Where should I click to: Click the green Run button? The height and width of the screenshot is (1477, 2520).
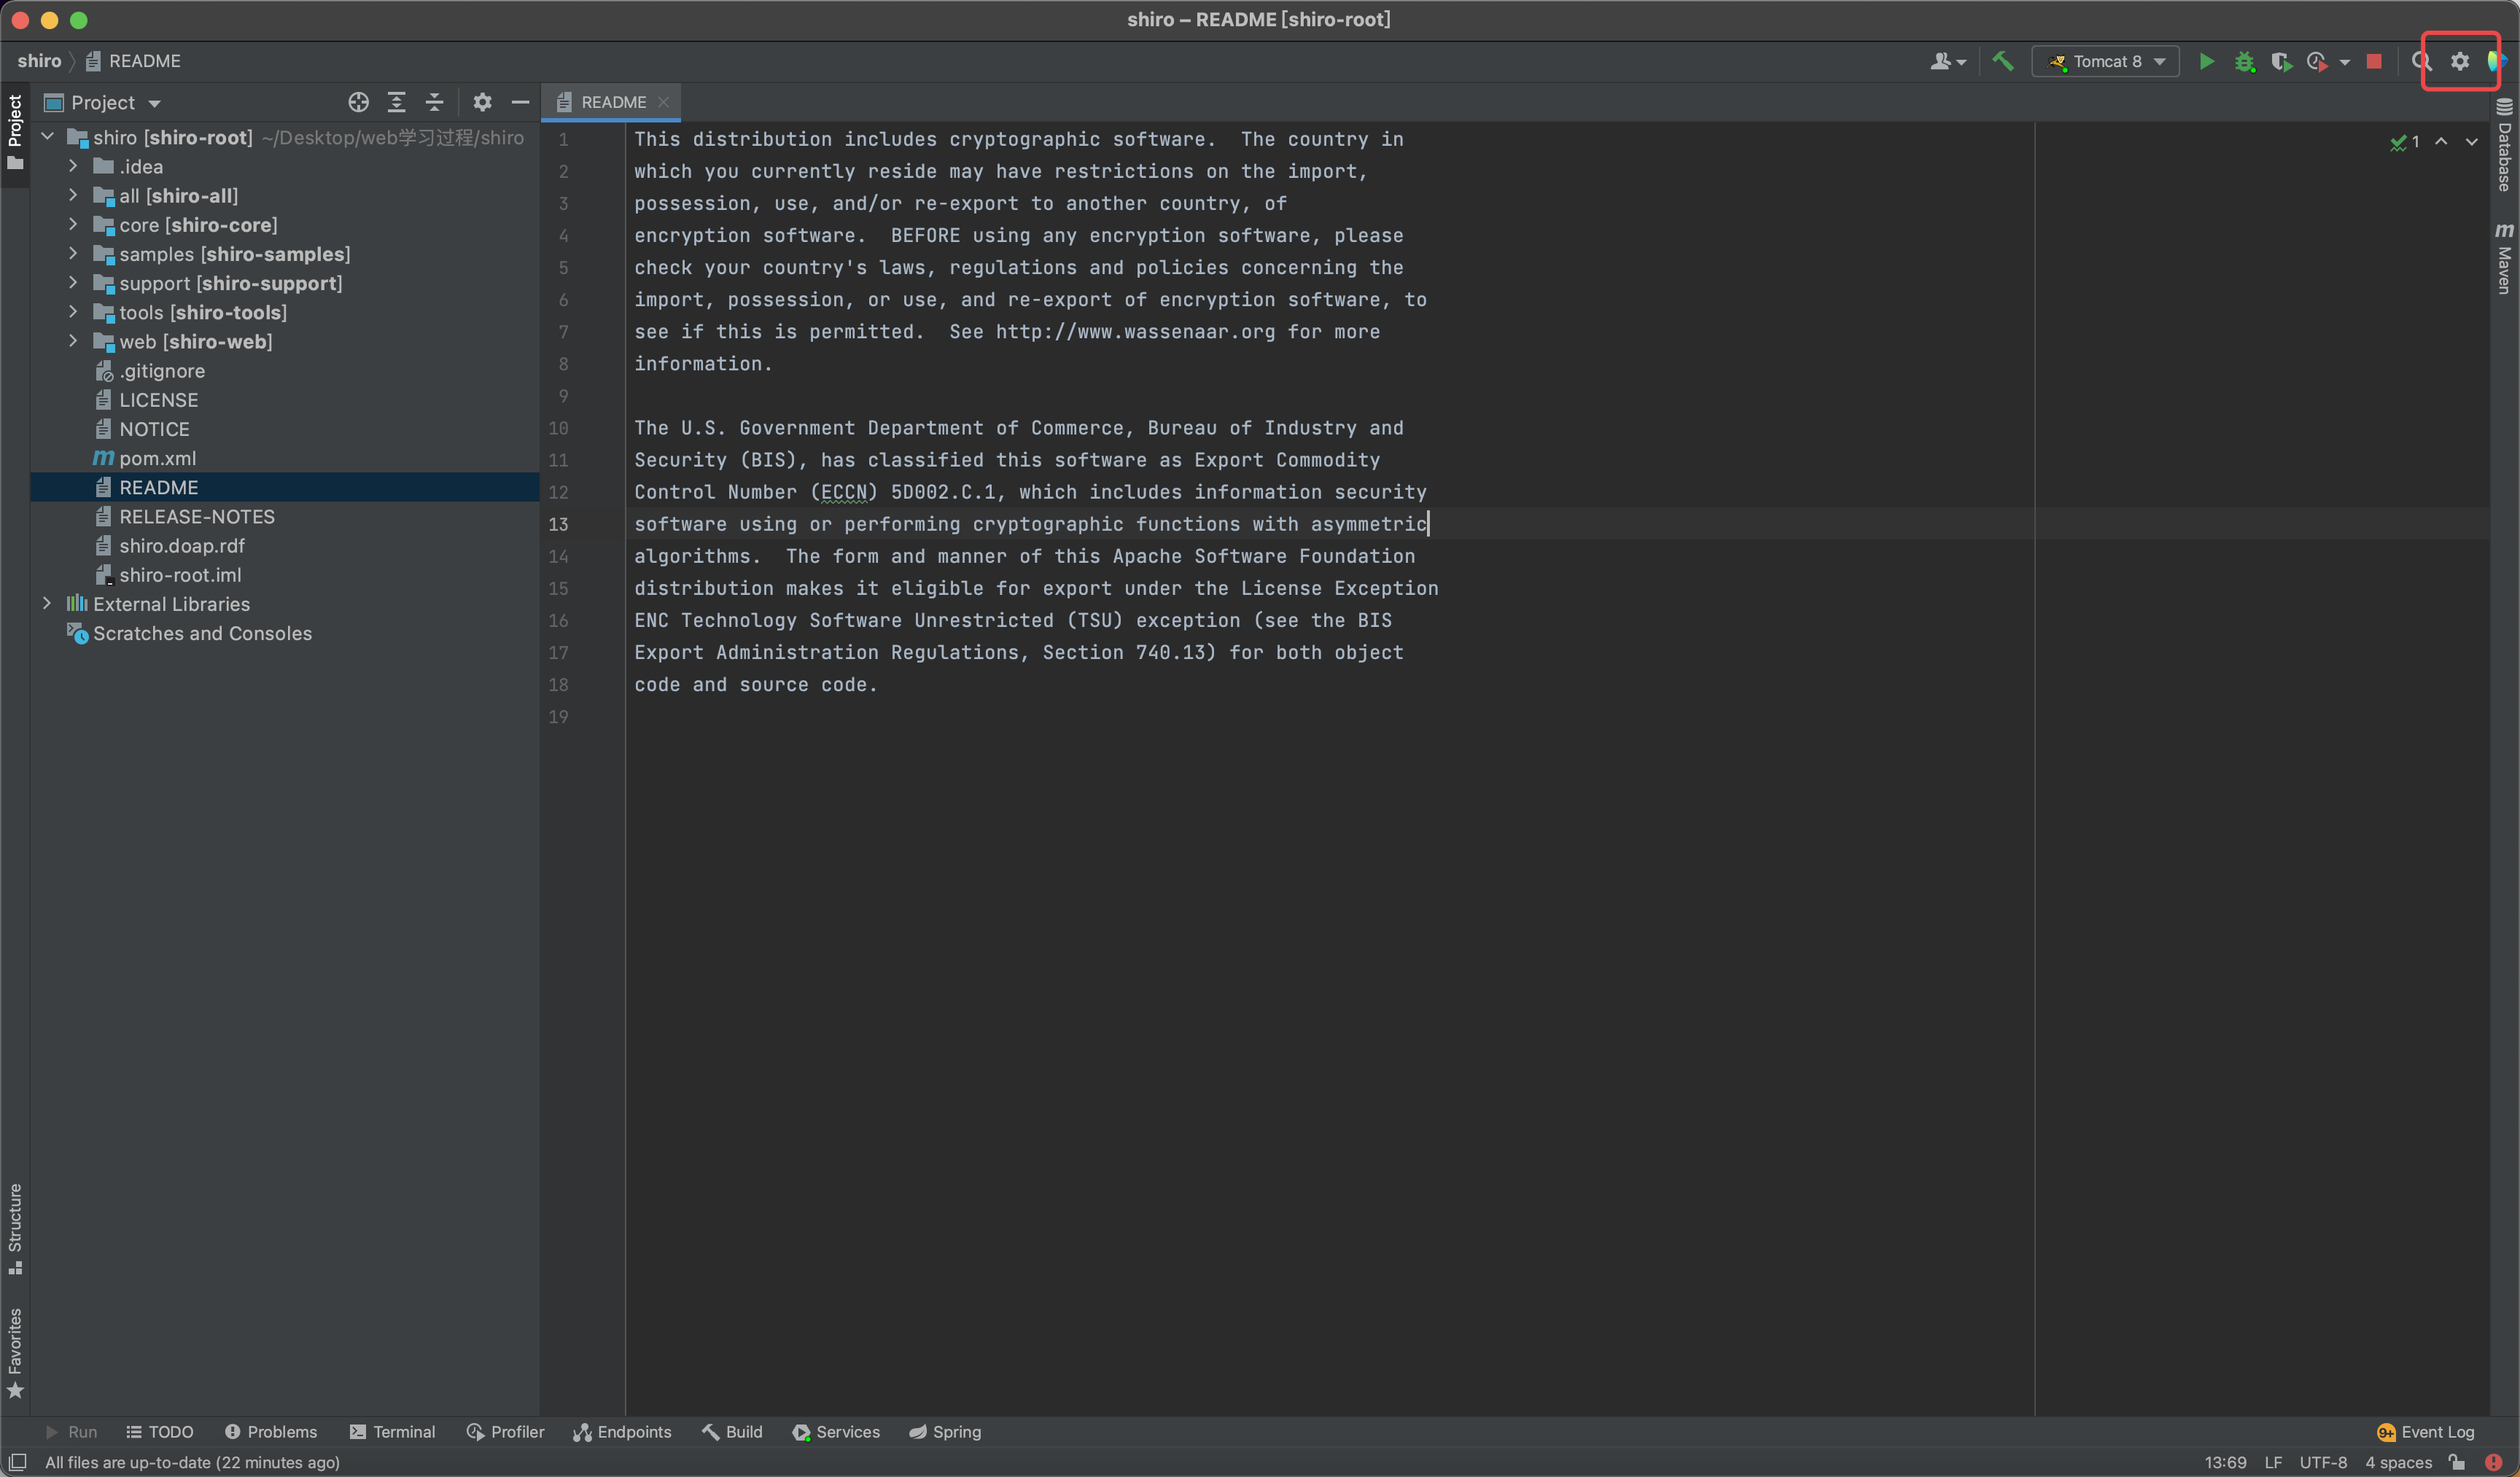tap(2206, 62)
